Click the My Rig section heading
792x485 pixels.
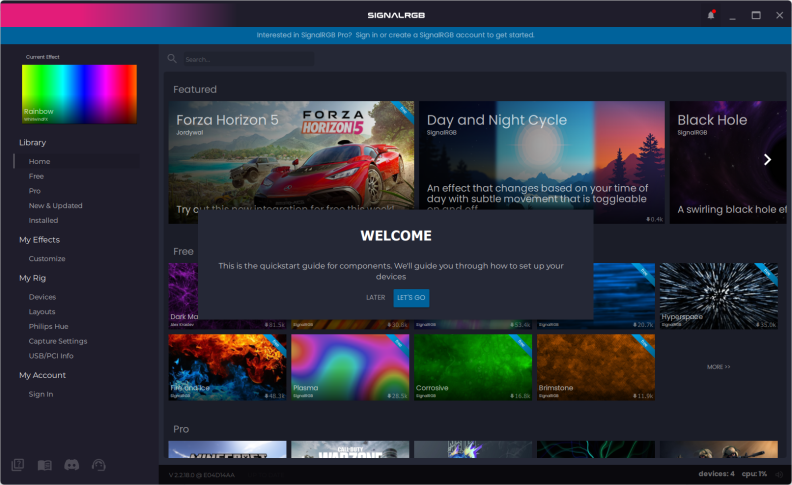coord(32,278)
